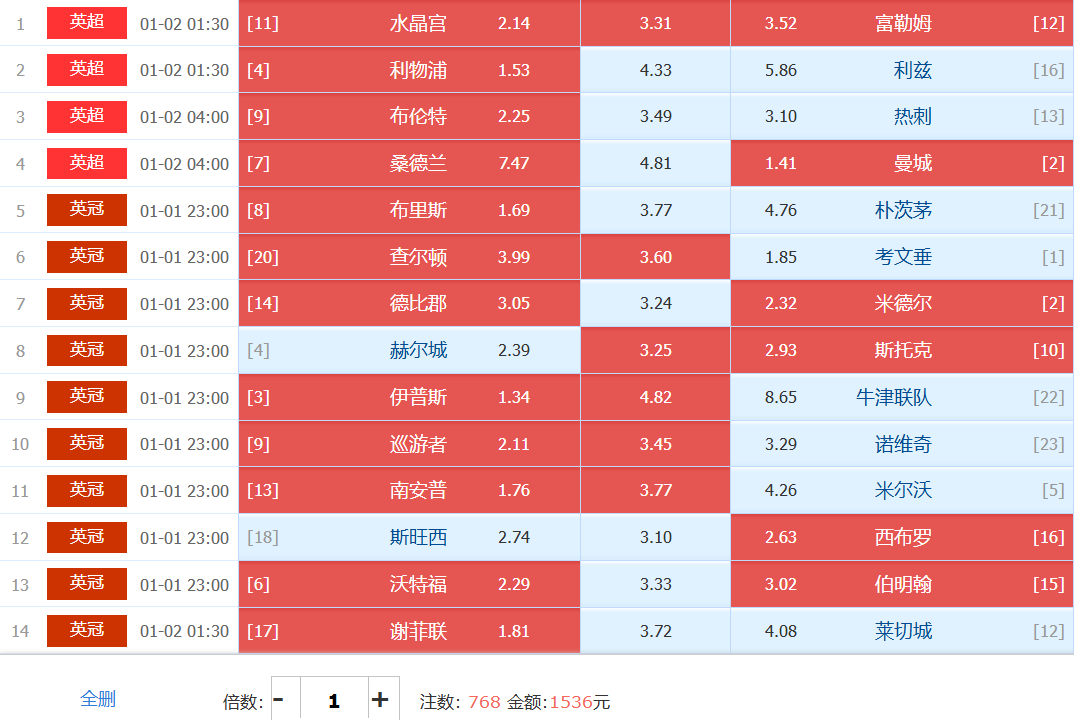Select 赫尔城 home win at 2.39
This screenshot has width=1074, height=720.
tap(409, 350)
